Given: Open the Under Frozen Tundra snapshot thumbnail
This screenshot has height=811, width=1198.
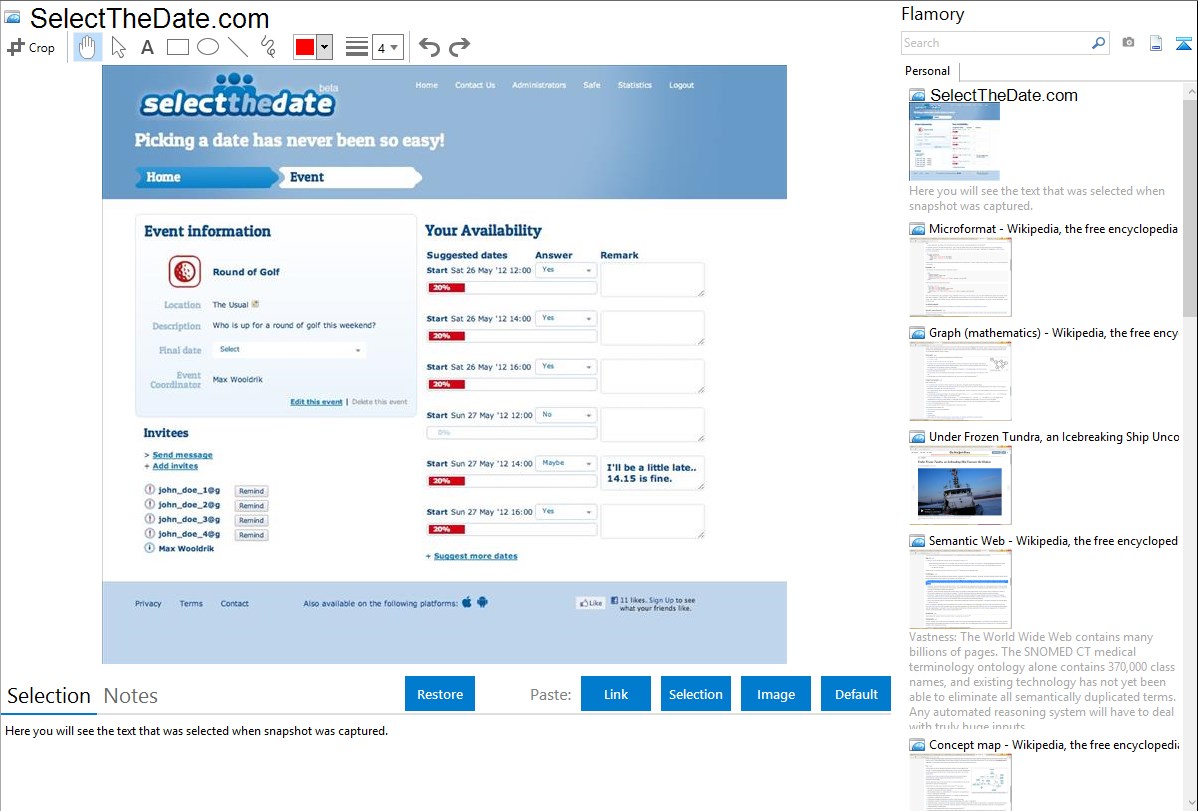Looking at the screenshot, I should [960, 485].
